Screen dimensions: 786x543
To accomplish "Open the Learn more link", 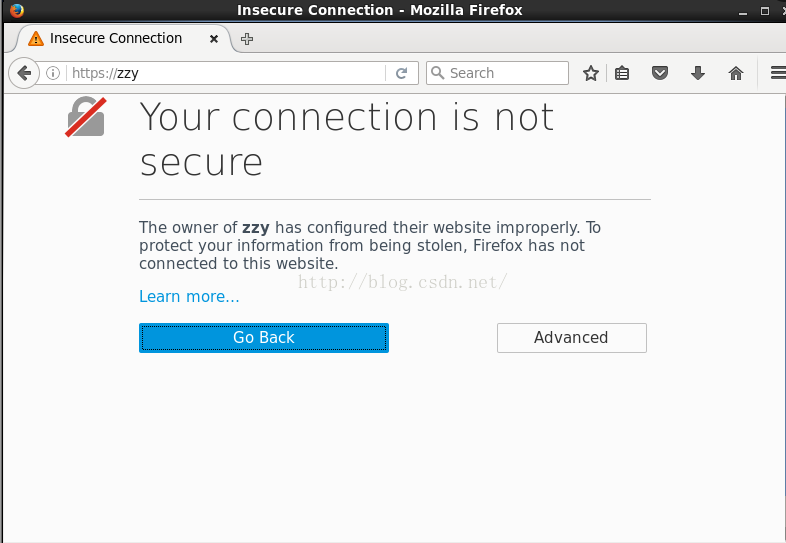I will (x=189, y=296).
